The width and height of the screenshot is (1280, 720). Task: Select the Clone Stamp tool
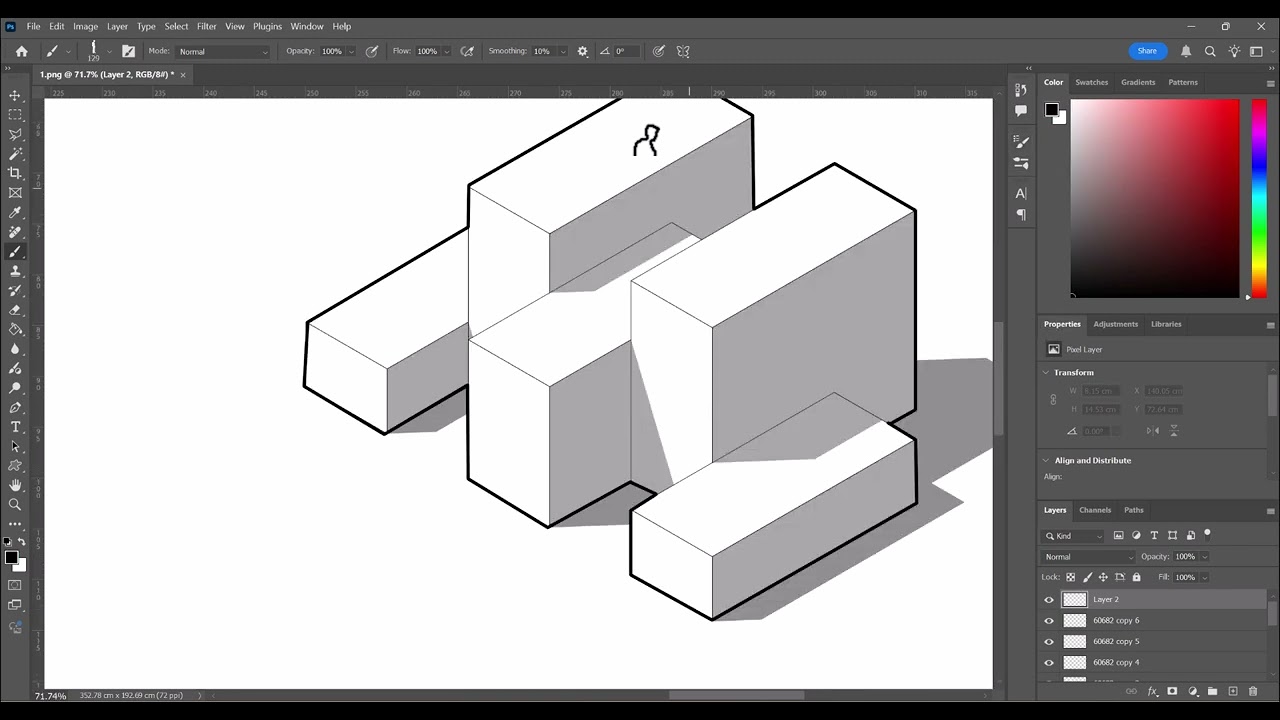15,271
